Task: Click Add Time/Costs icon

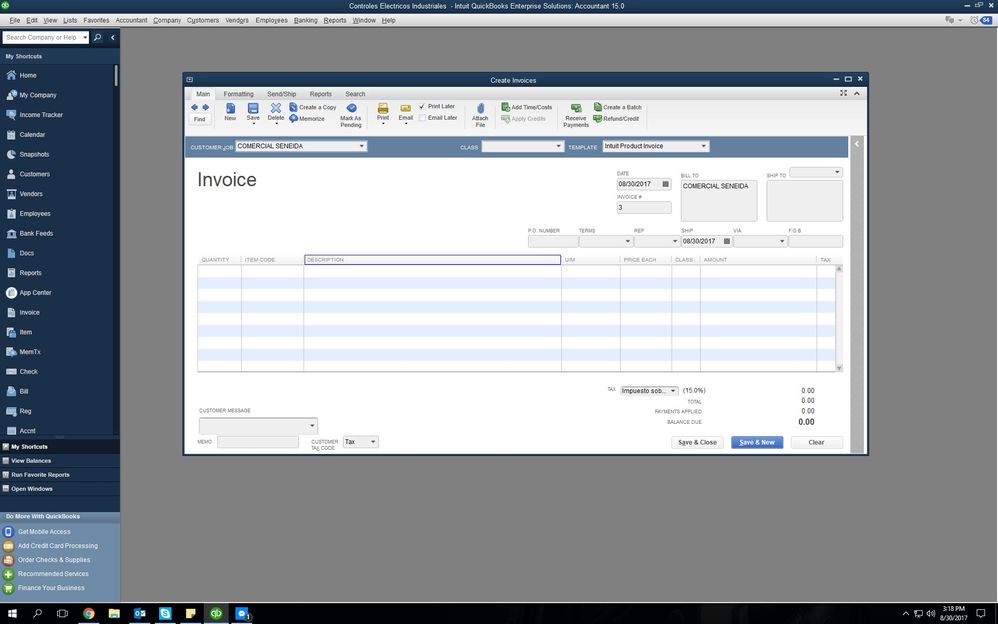Action: coord(505,107)
